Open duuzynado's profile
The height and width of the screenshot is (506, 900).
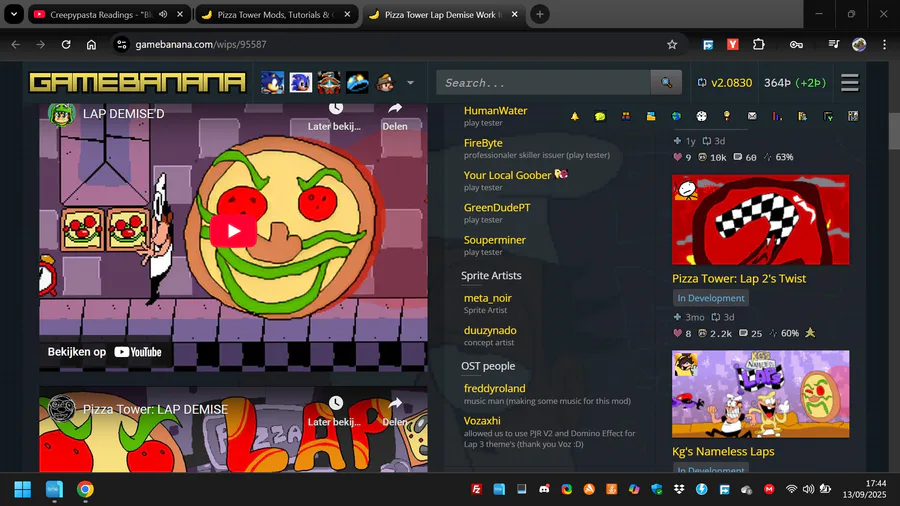tap(490, 330)
